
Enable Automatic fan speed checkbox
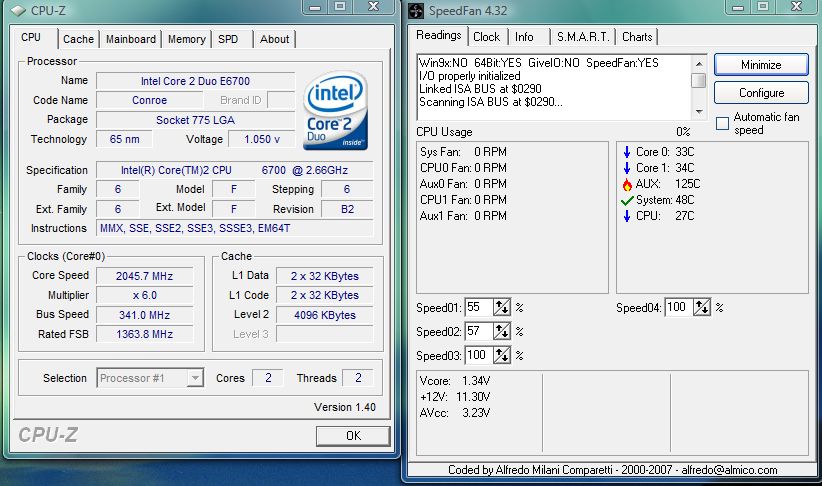tap(722, 124)
